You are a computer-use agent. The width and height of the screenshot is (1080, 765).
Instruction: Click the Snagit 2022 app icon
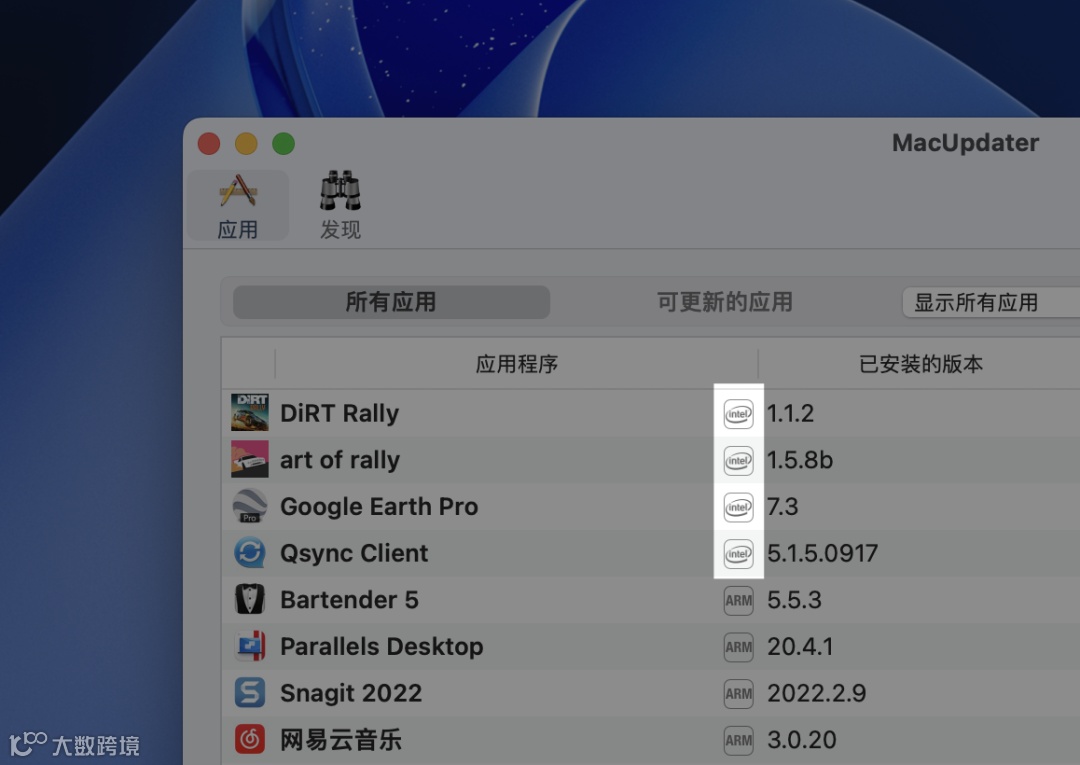pyautogui.click(x=249, y=693)
